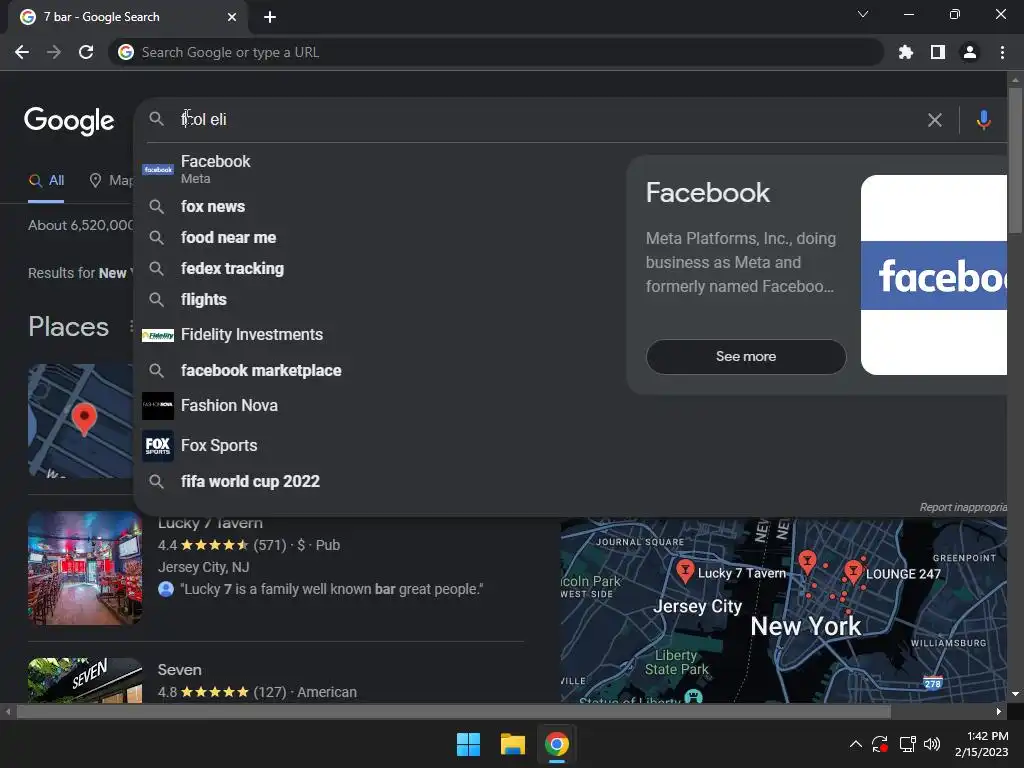The image size is (1024, 768).
Task: Reload the current page
Action: pyautogui.click(x=86, y=52)
